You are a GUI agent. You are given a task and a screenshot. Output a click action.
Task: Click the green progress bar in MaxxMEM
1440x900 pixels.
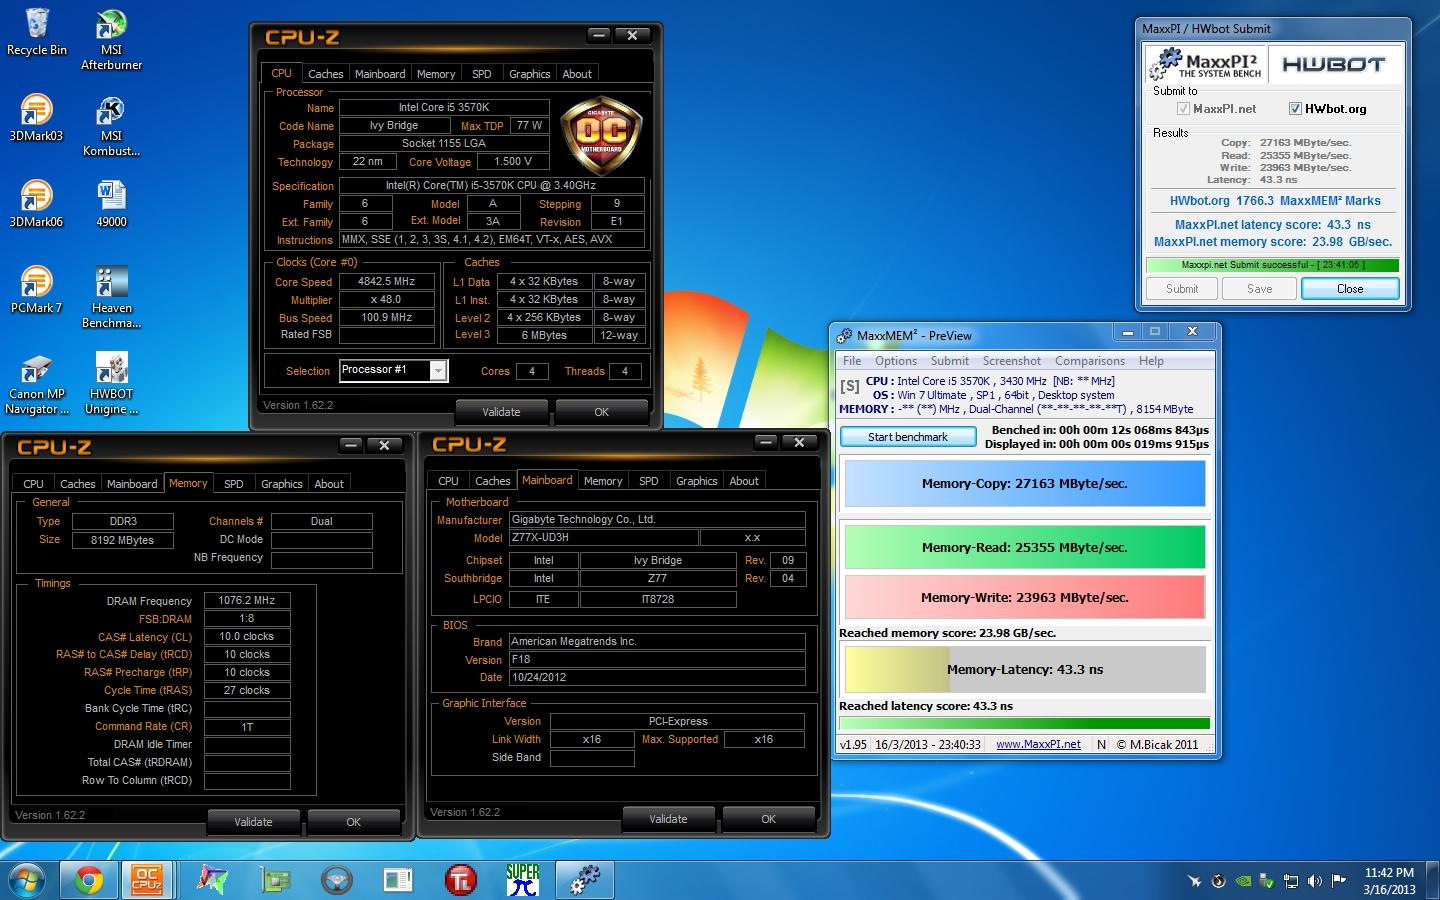point(1025,724)
